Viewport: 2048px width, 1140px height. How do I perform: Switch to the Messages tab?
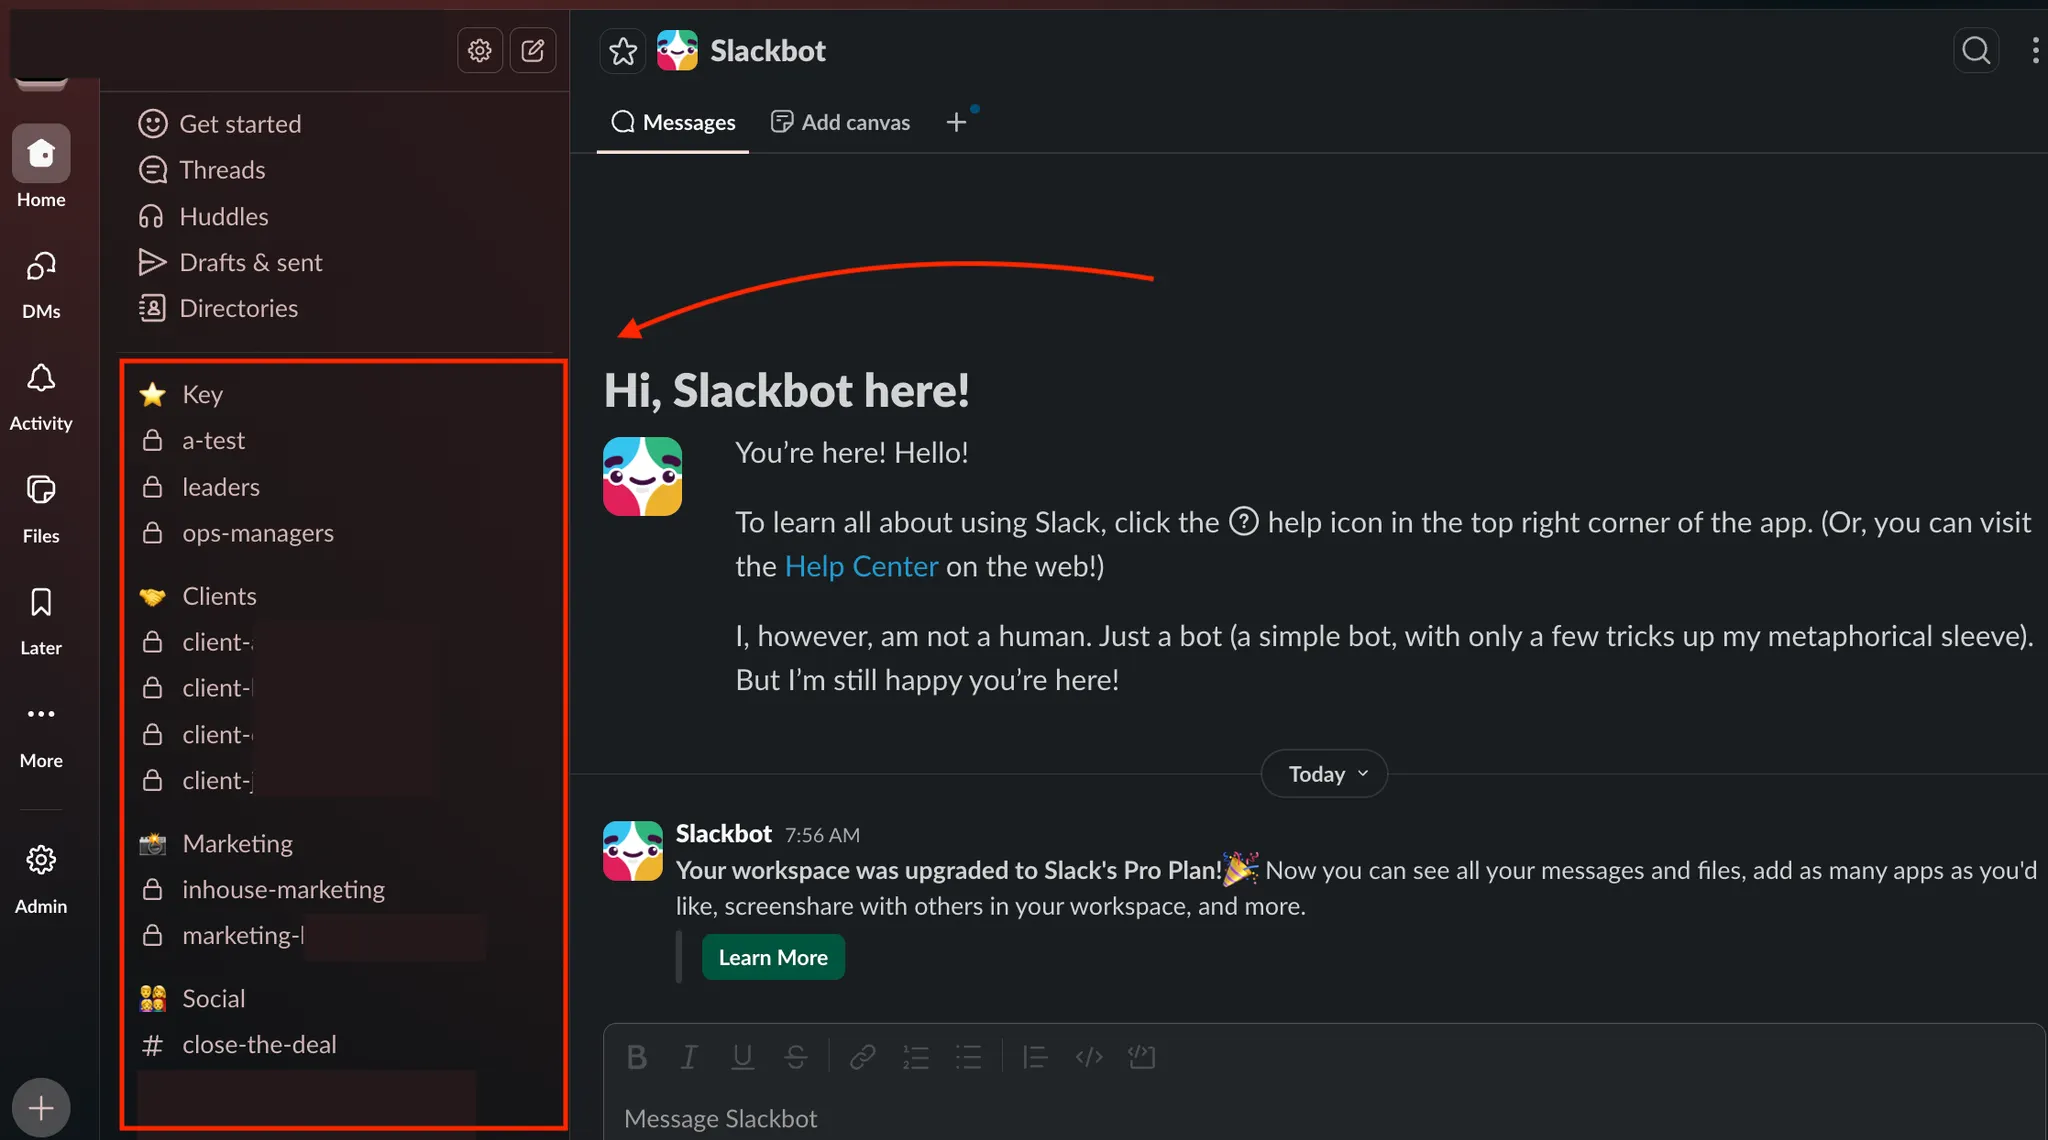673,122
